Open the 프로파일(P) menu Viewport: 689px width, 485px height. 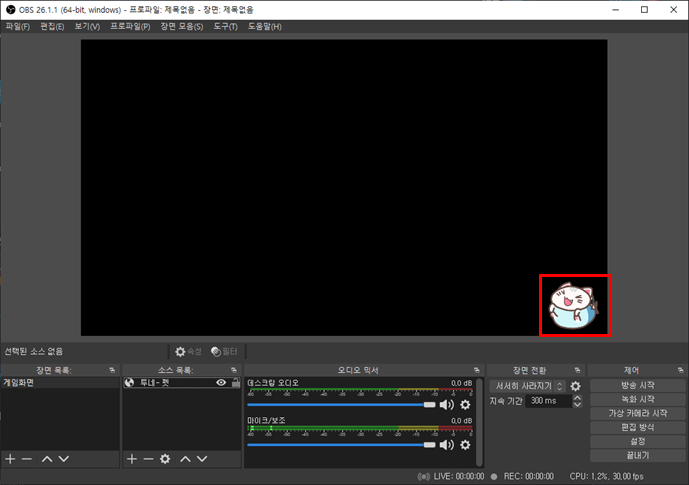click(x=130, y=26)
